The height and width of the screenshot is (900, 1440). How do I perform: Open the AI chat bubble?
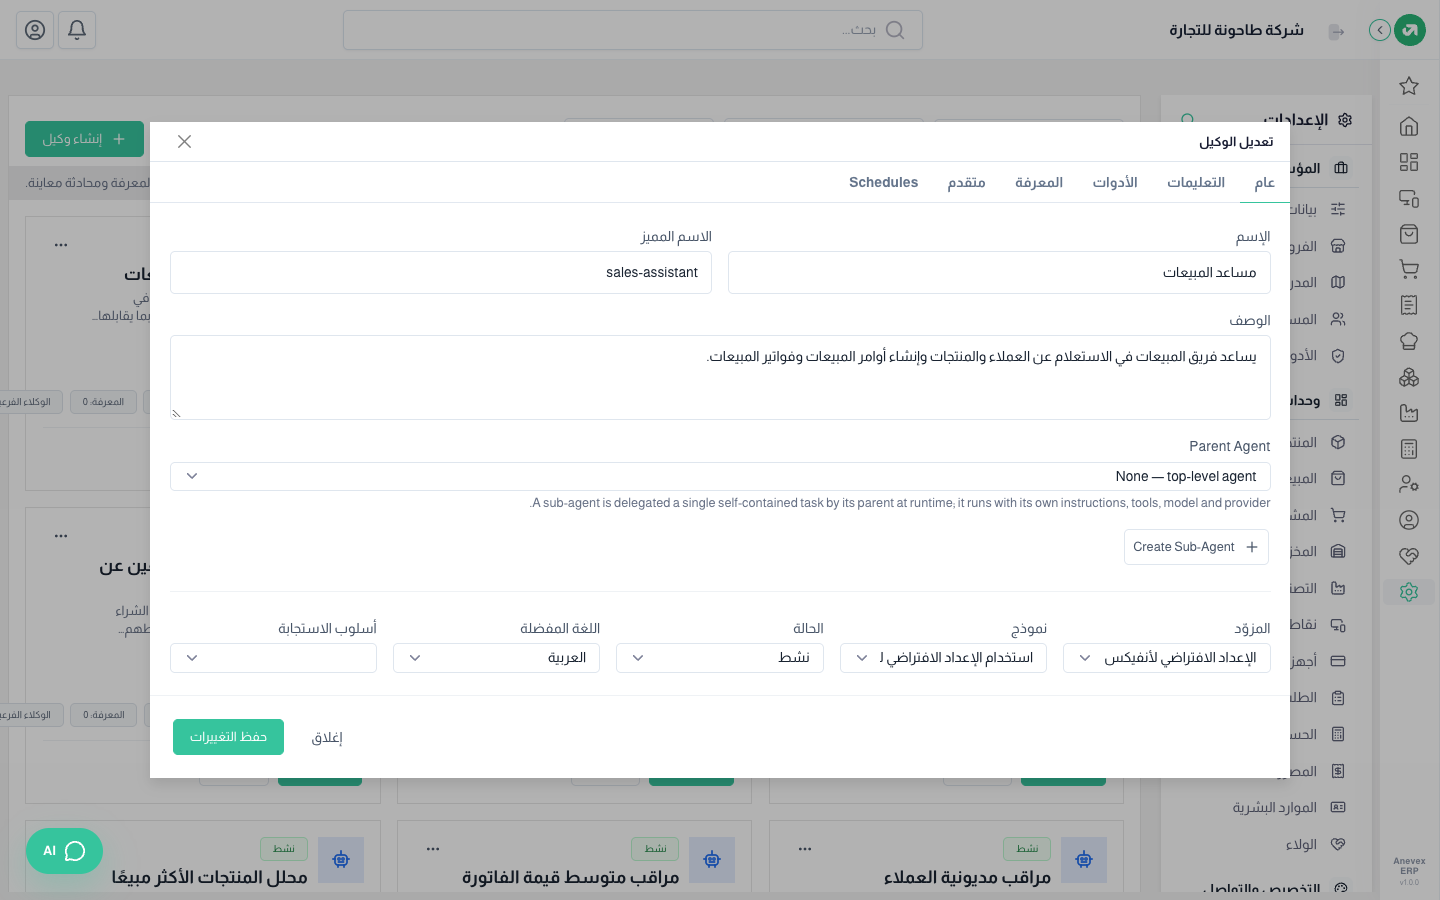pyautogui.click(x=64, y=851)
